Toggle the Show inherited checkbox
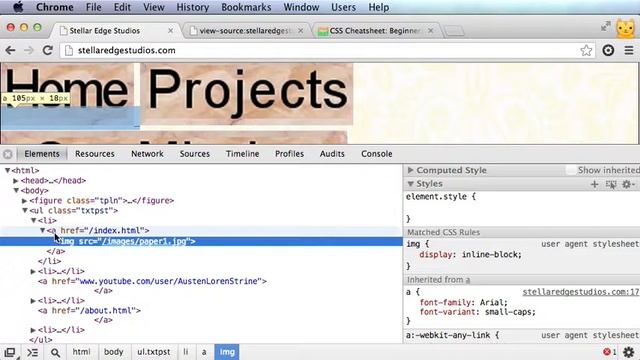 click(x=571, y=170)
